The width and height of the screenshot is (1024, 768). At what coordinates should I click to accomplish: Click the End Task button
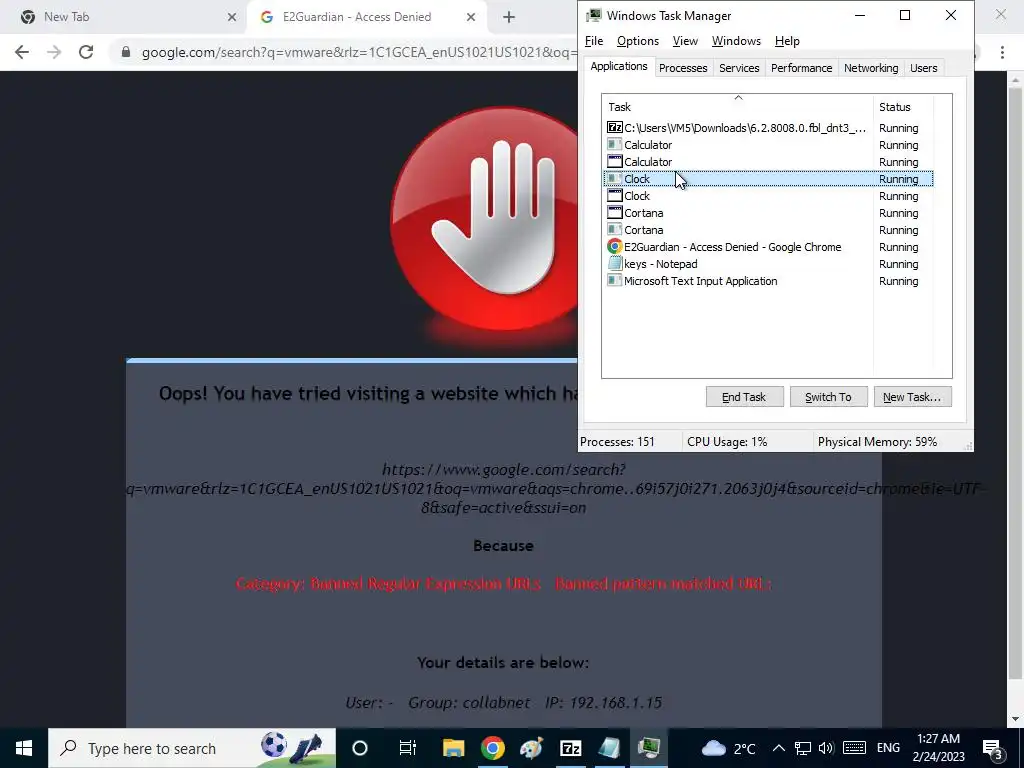click(744, 396)
